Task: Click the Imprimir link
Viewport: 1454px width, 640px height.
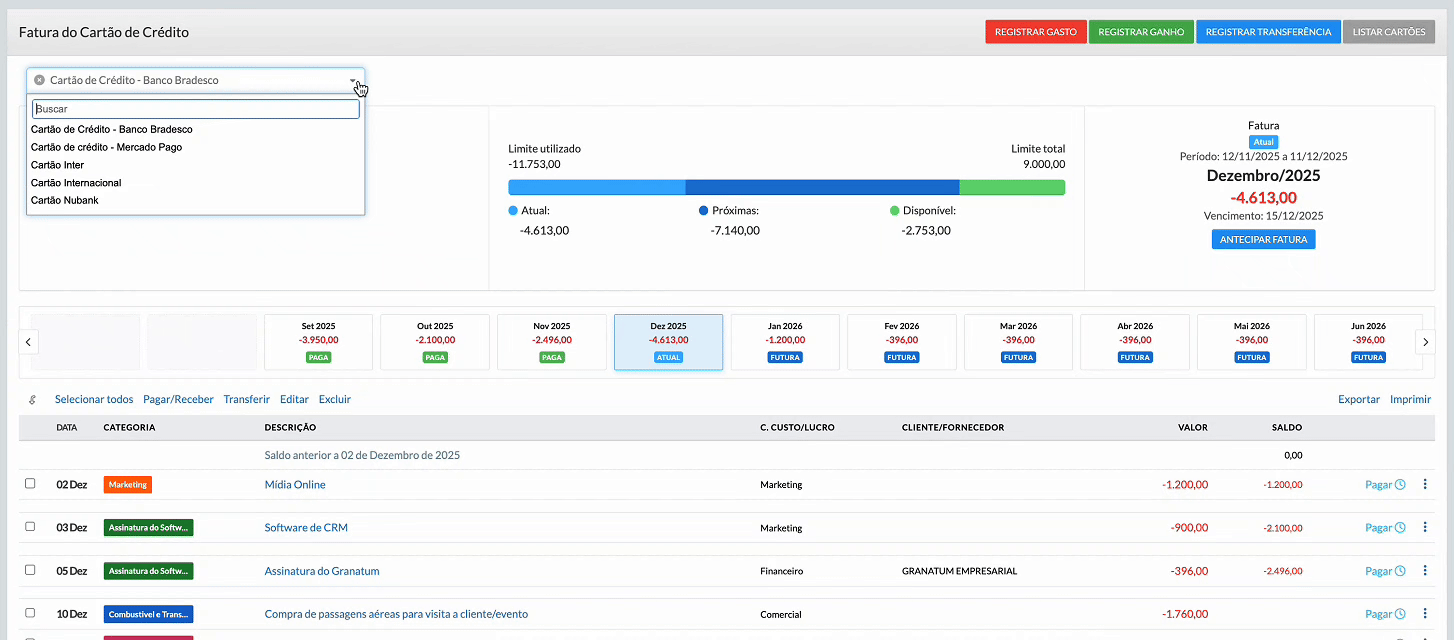Action: pyautogui.click(x=1411, y=399)
